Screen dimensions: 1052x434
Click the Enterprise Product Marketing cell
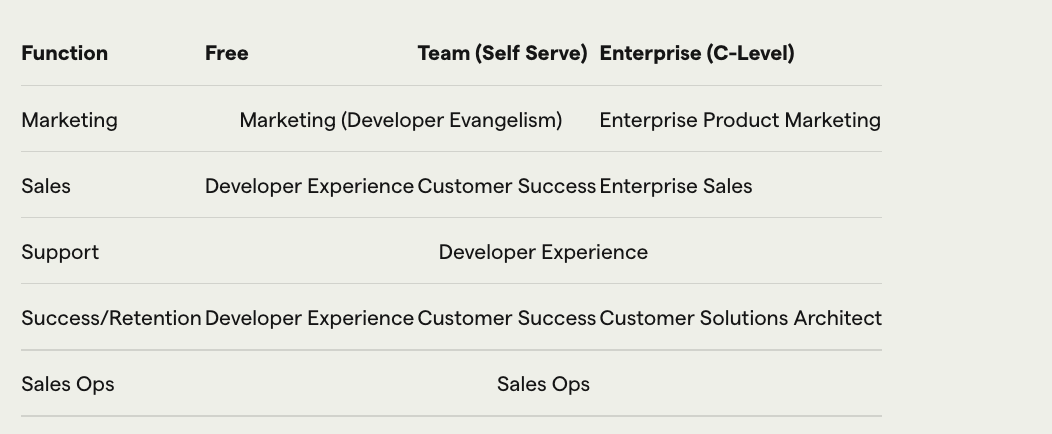pyautogui.click(x=740, y=120)
